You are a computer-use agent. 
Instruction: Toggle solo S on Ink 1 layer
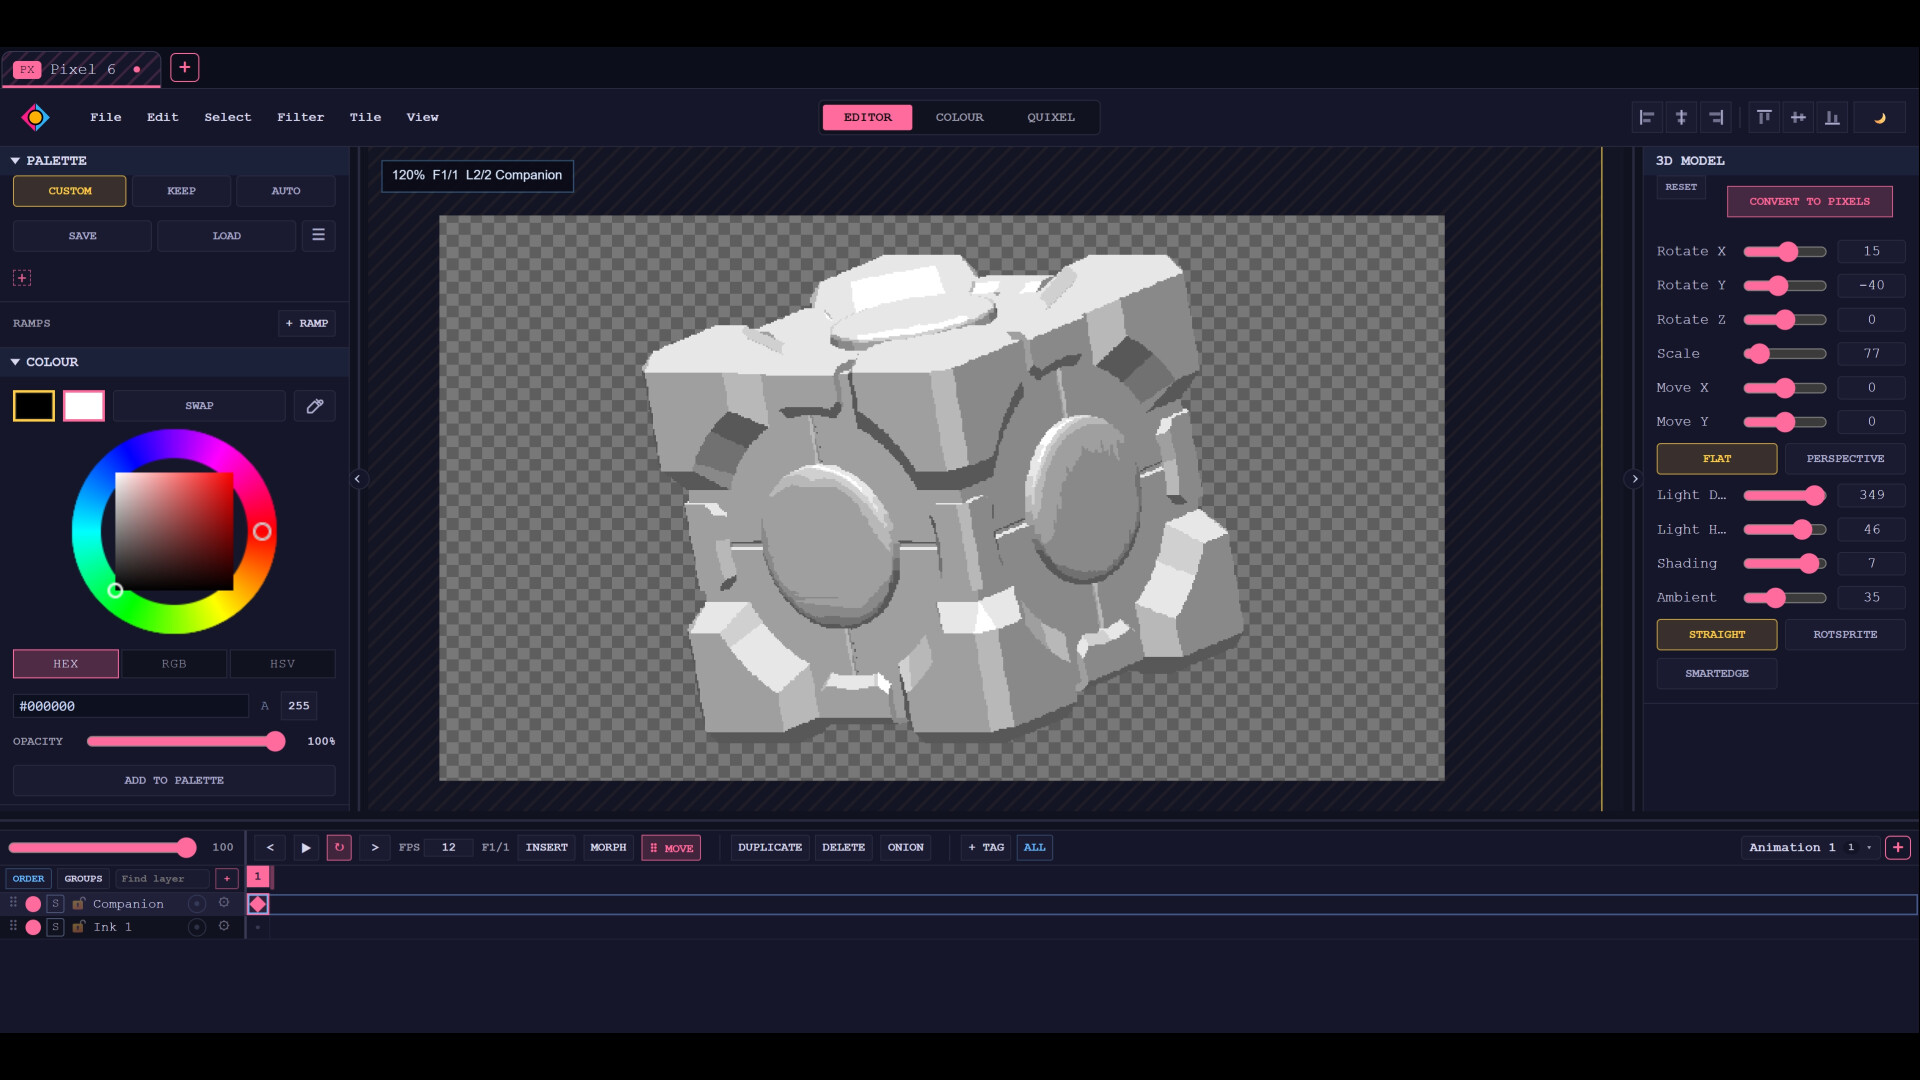[56, 927]
